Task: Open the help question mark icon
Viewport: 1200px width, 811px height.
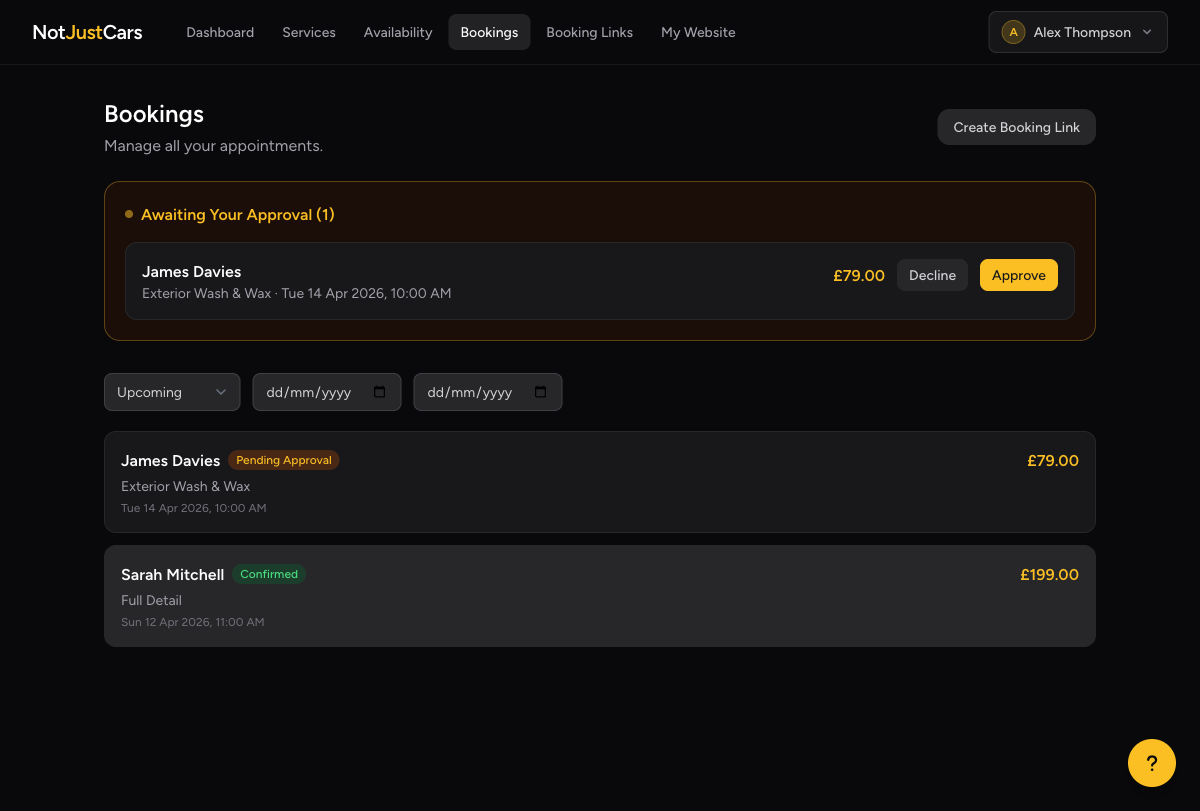Action: click(x=1151, y=762)
